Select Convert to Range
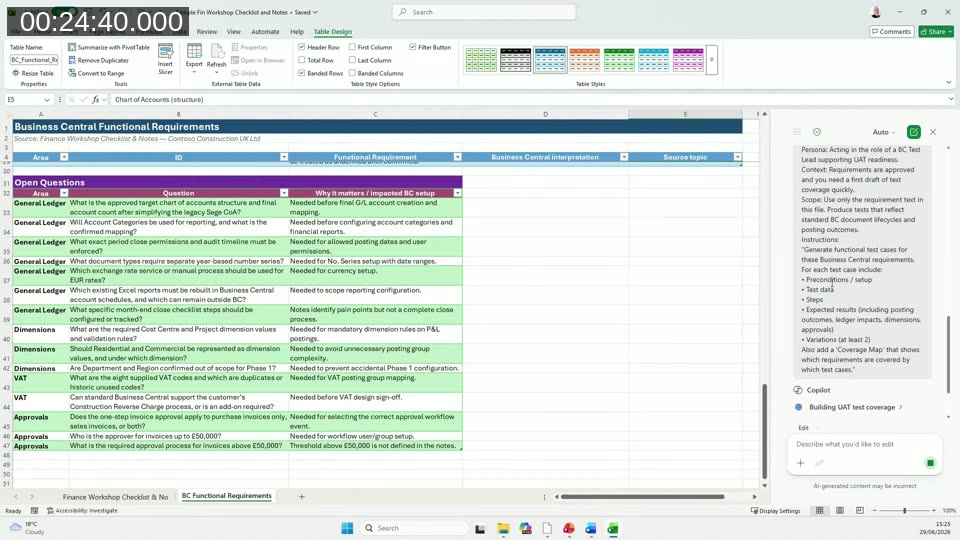The image size is (960, 540). click(x=96, y=73)
